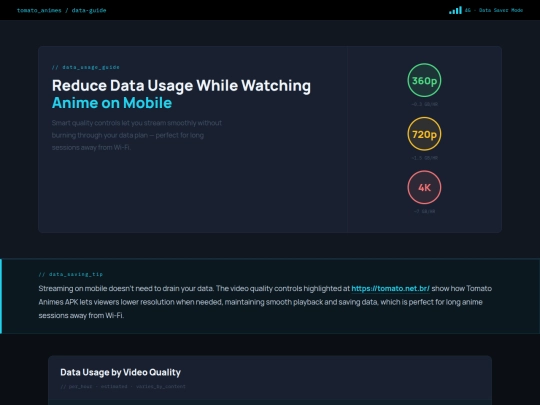
Task: Click the '// data_usage_guide' label
Action: (x=85, y=67)
